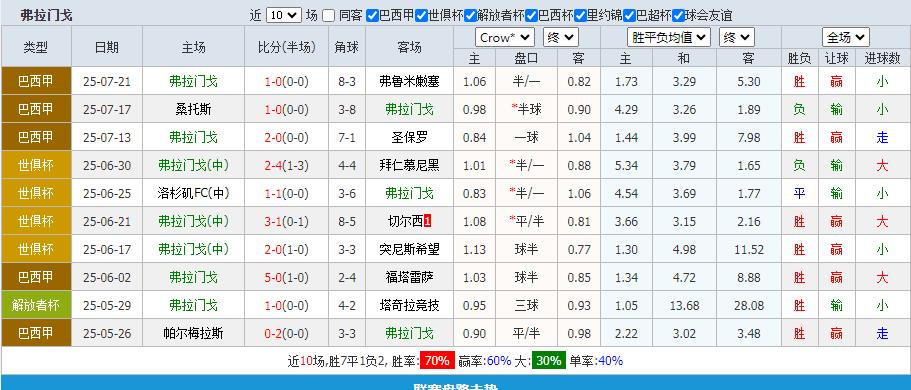Screen dimensions: 911x390
Task: Click the 解放者杯 green league label
Action: (x=36, y=305)
